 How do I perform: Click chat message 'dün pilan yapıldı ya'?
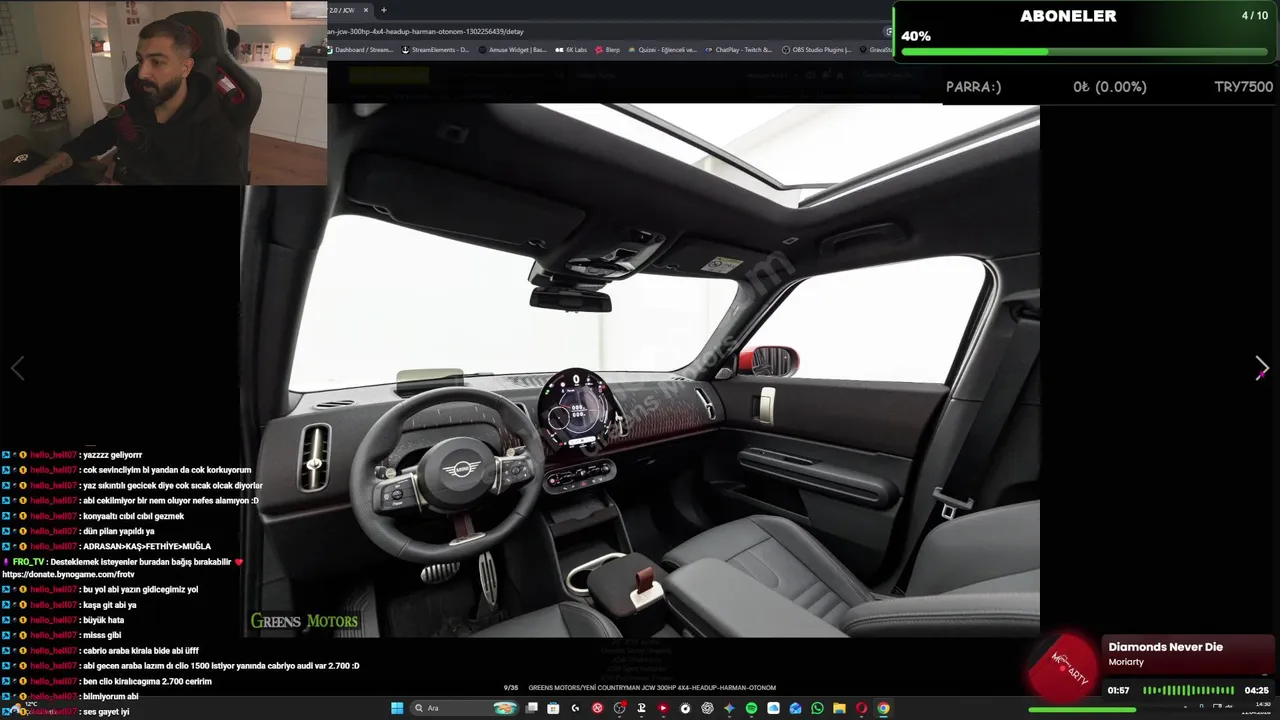click(x=118, y=531)
